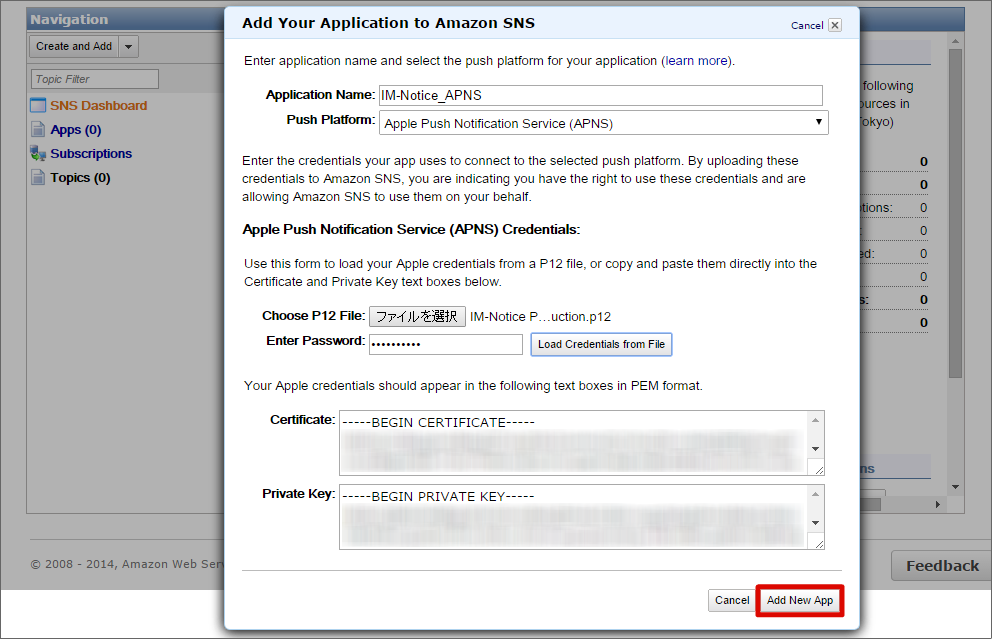
Task: Click the Create and Add button
Action: coord(74,46)
